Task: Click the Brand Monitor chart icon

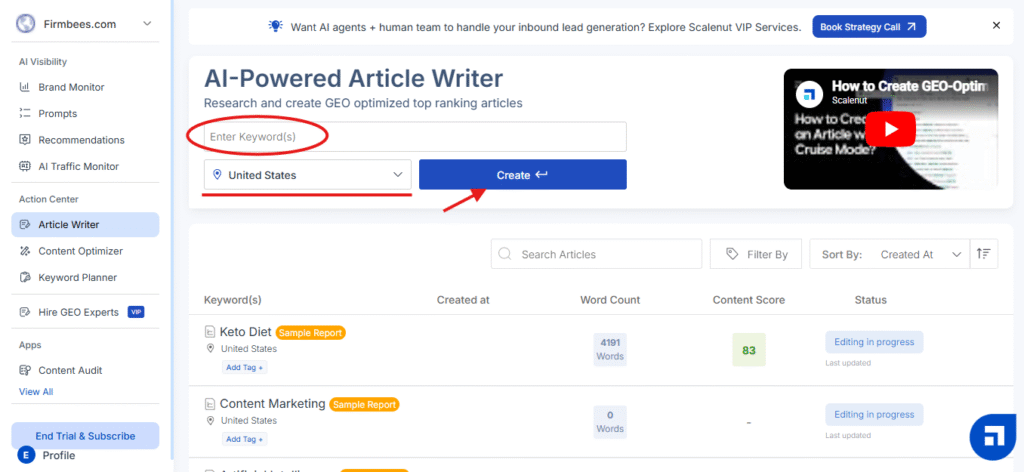Action: pos(25,87)
